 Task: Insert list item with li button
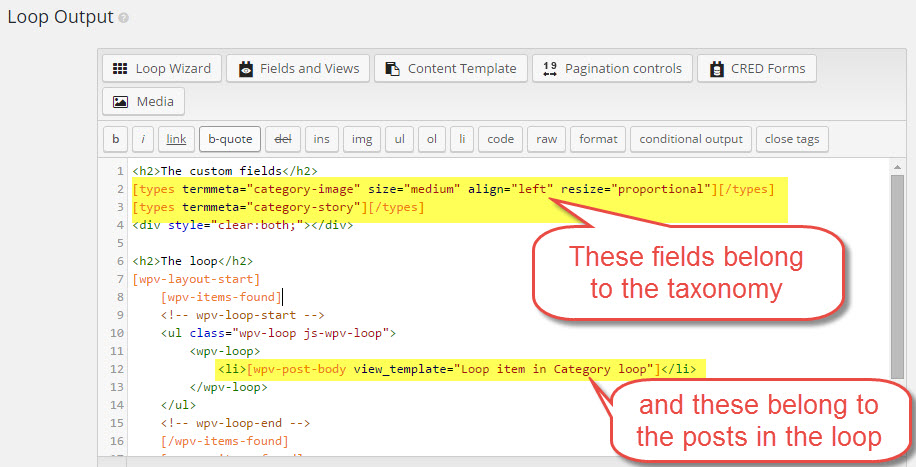[462, 139]
